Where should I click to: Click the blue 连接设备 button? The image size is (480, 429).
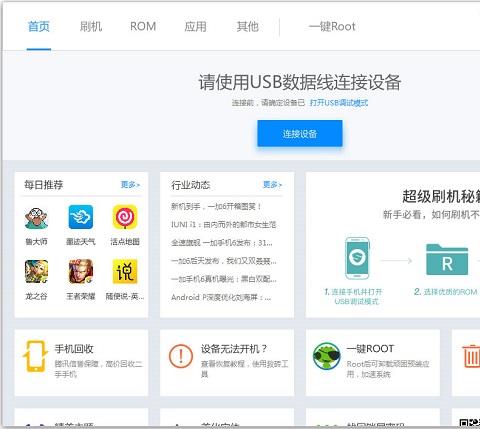[300, 133]
